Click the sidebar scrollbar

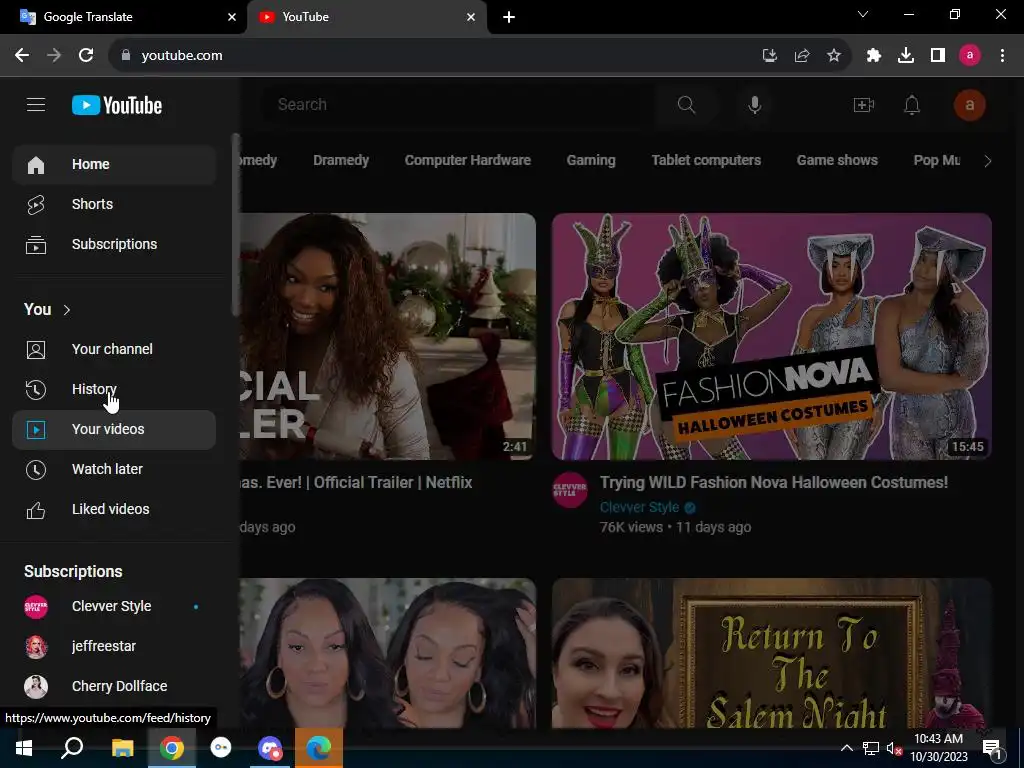coord(235,225)
